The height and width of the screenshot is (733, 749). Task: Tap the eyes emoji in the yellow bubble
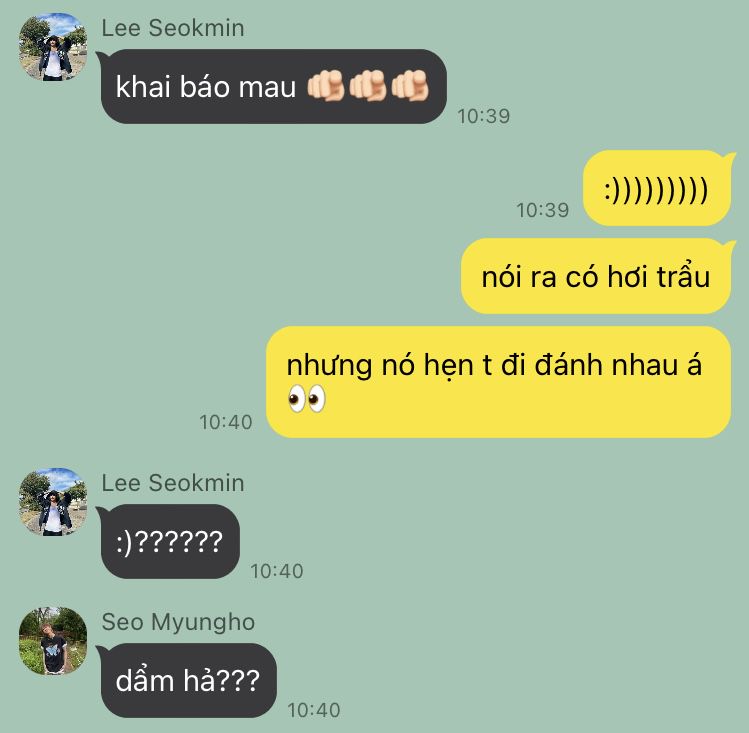[x=307, y=399]
